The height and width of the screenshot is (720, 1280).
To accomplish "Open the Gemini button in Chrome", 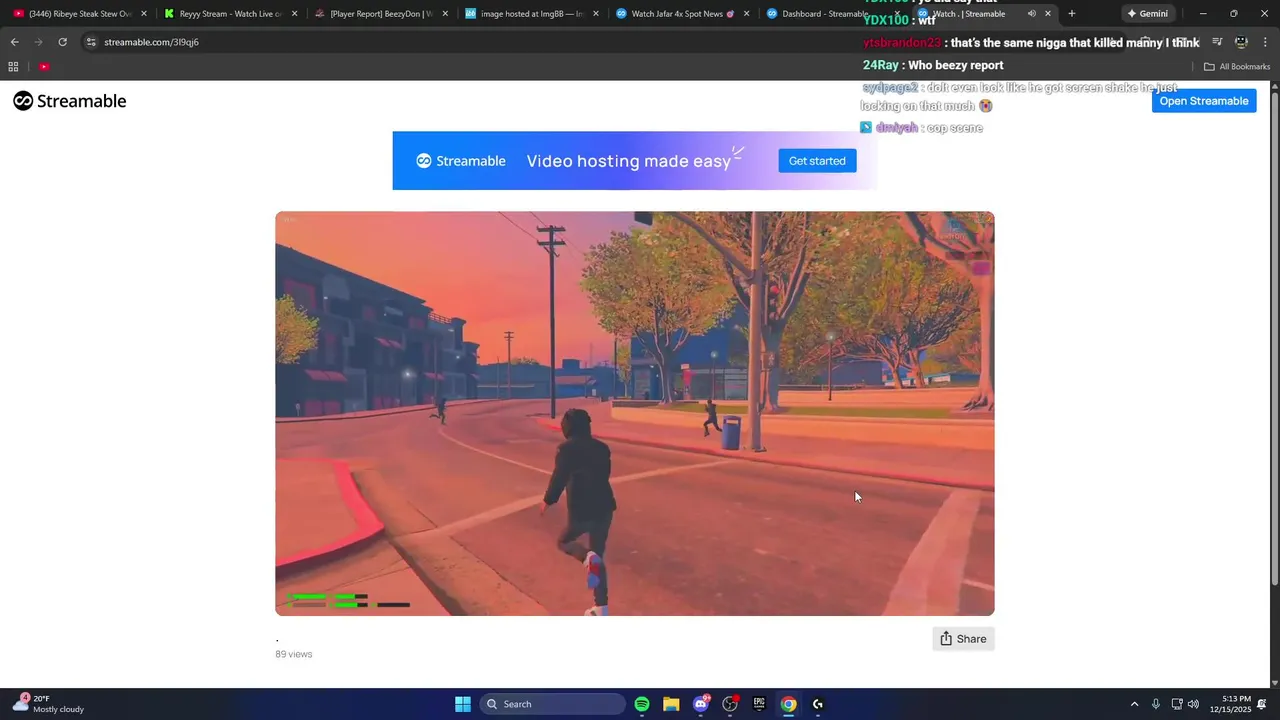I will [1147, 14].
